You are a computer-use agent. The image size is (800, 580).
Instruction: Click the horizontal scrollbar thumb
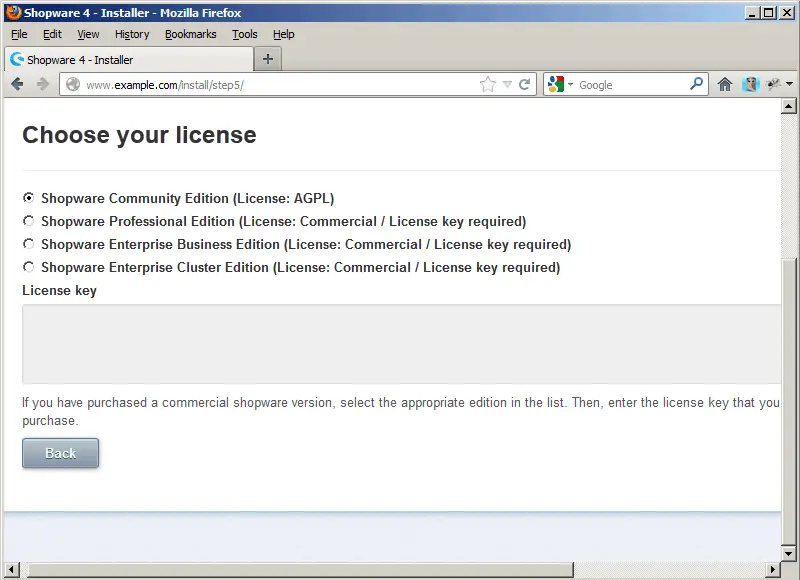click(301, 569)
